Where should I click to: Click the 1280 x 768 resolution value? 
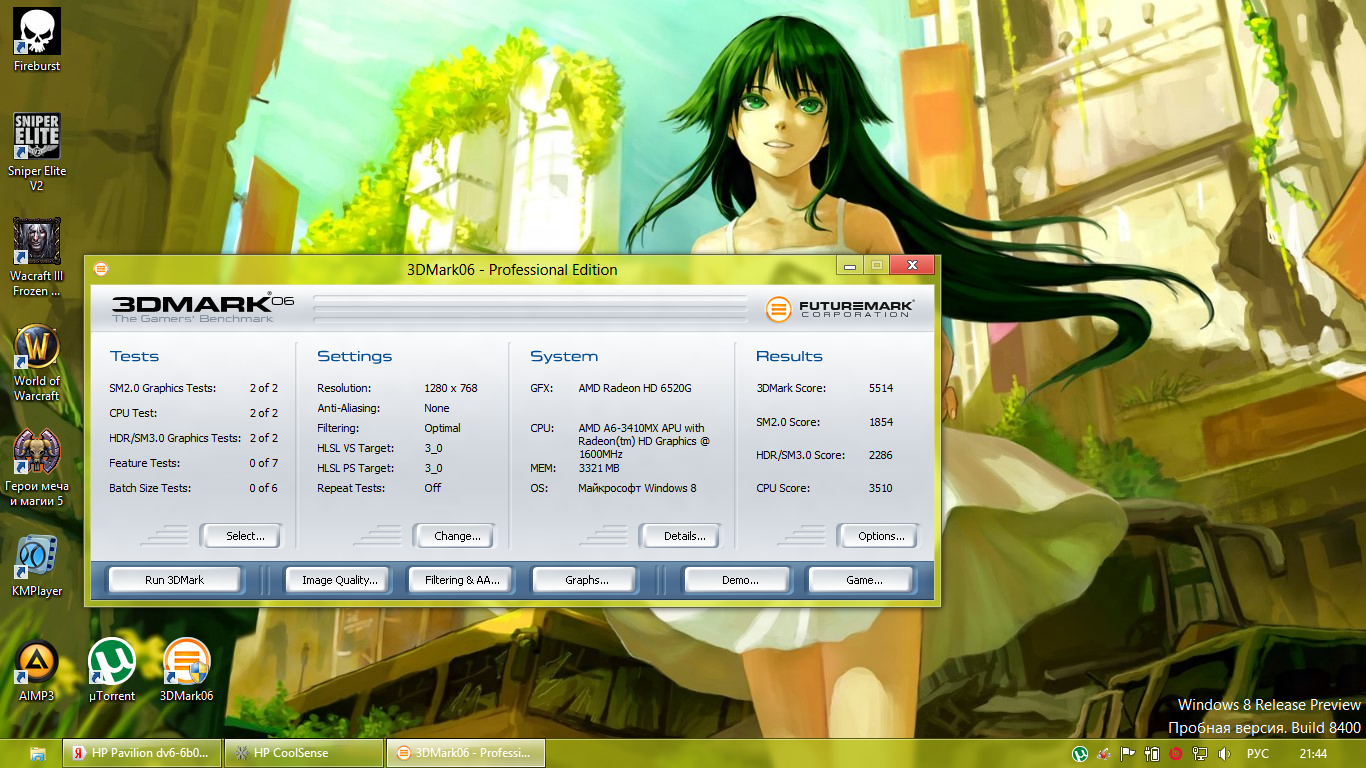pyautogui.click(x=451, y=388)
